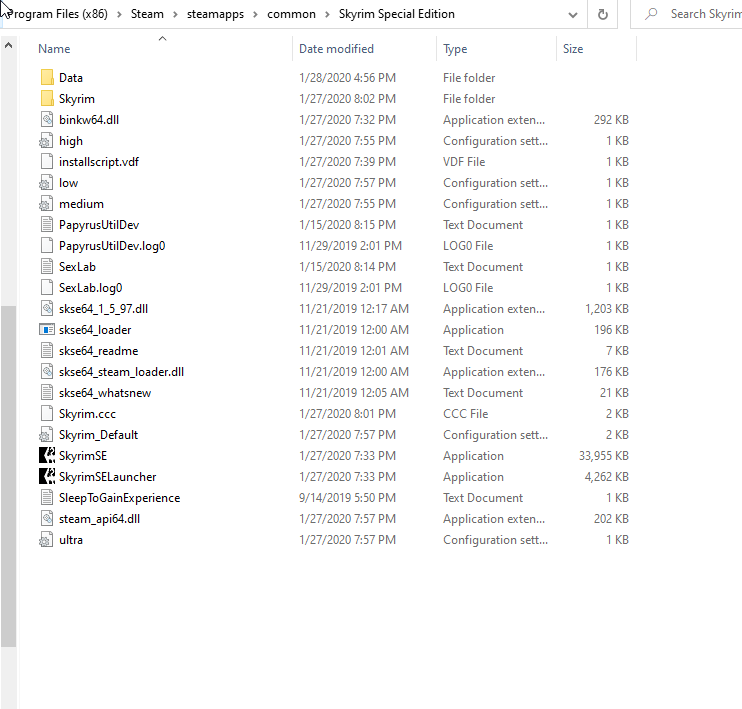Expand chevron after common in path

327,15
